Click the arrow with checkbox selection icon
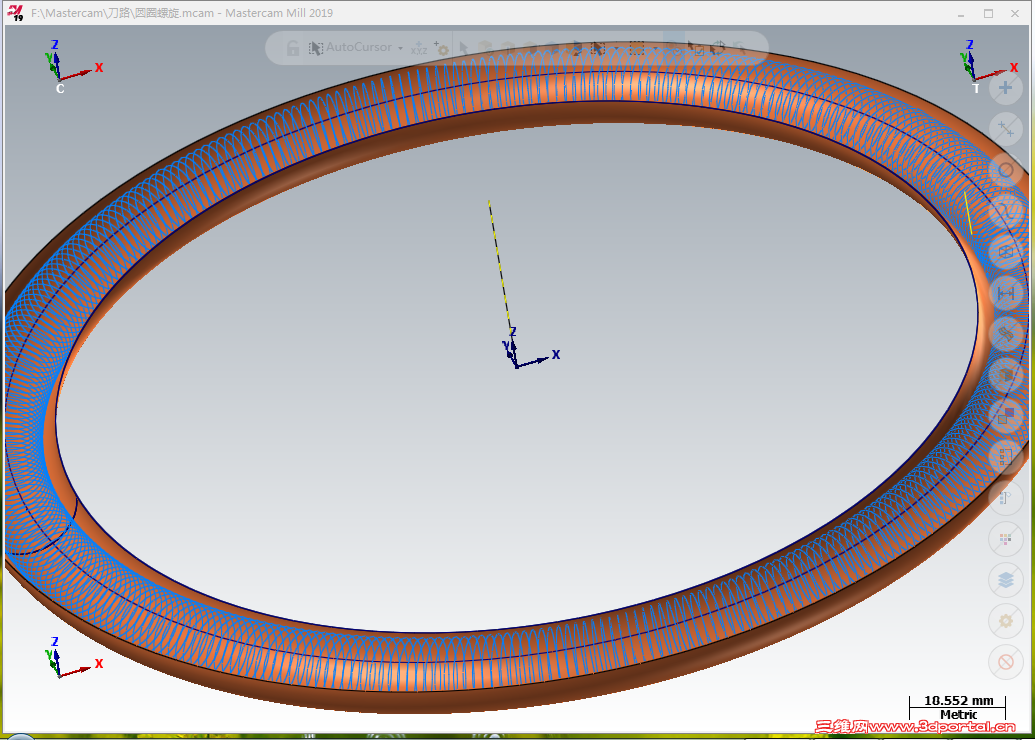The image size is (1035, 740). pos(696,48)
